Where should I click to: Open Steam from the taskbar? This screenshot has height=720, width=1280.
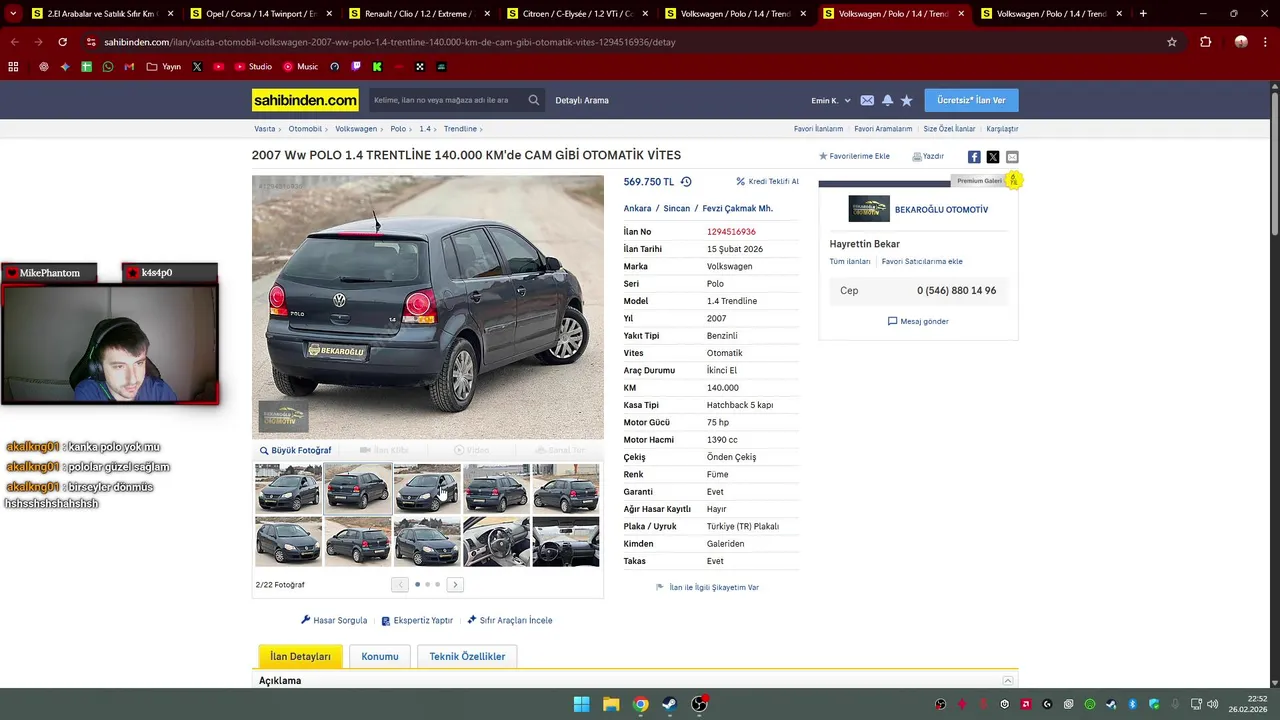[670, 704]
